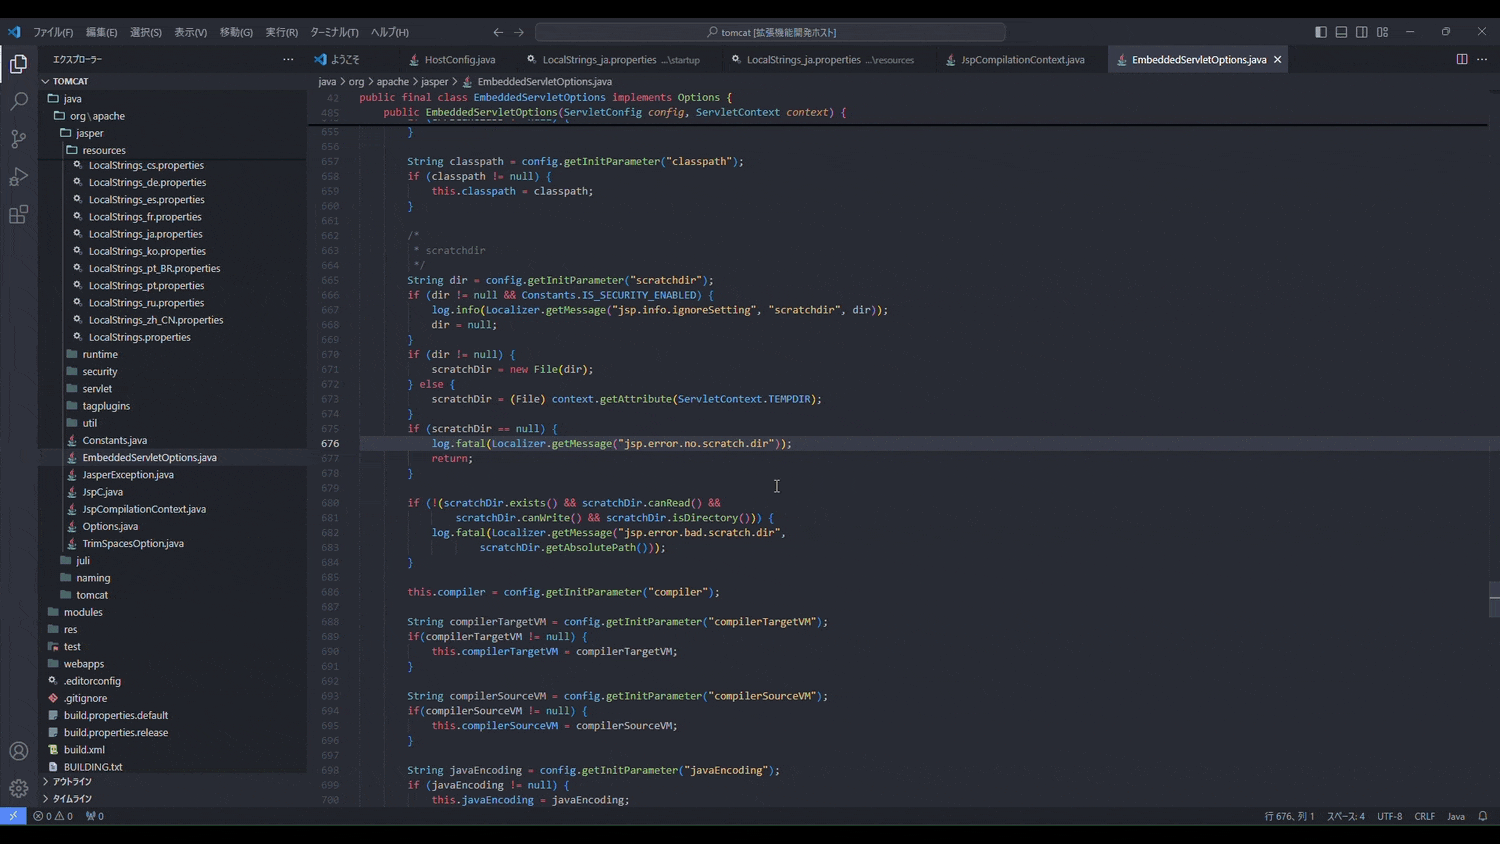Open the Manage gear menu
Screen dimensions: 1500x844
coord(18,789)
